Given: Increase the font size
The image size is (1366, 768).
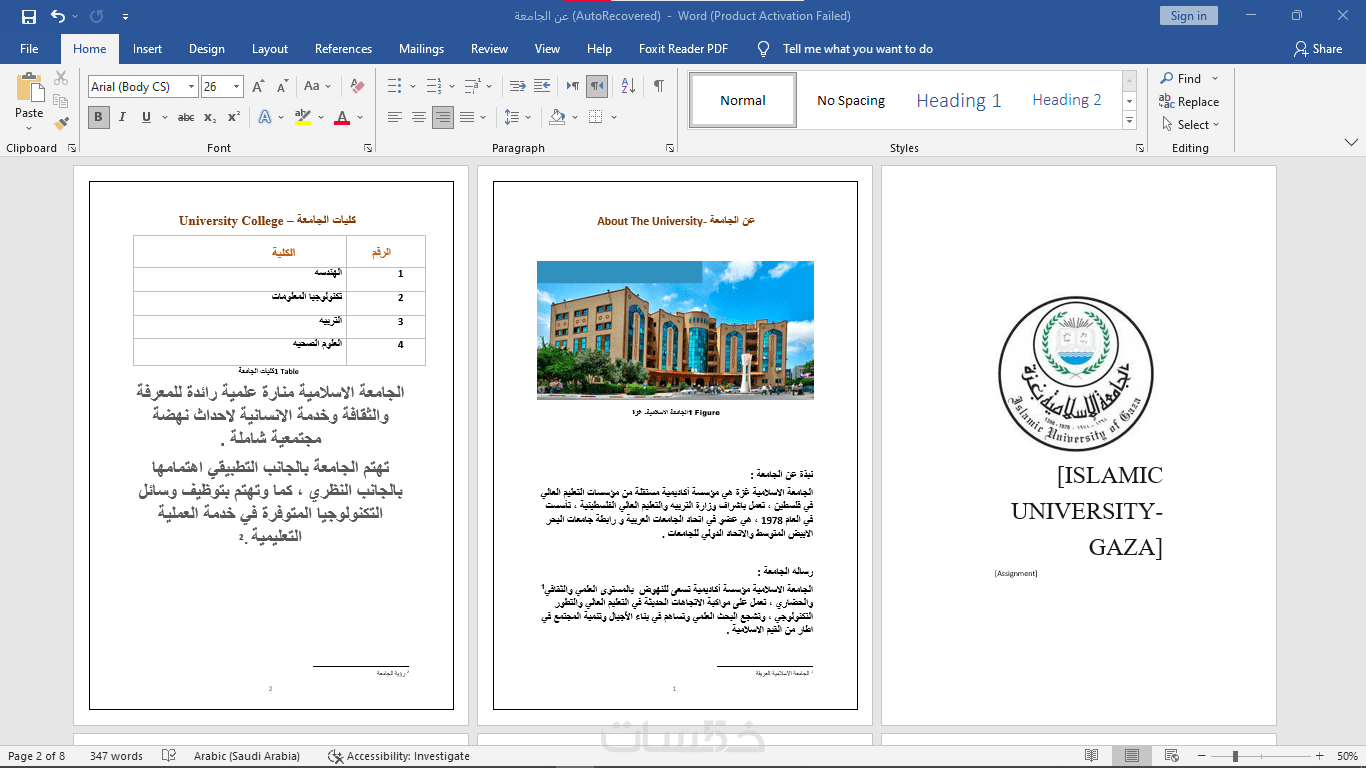Looking at the screenshot, I should pos(258,87).
